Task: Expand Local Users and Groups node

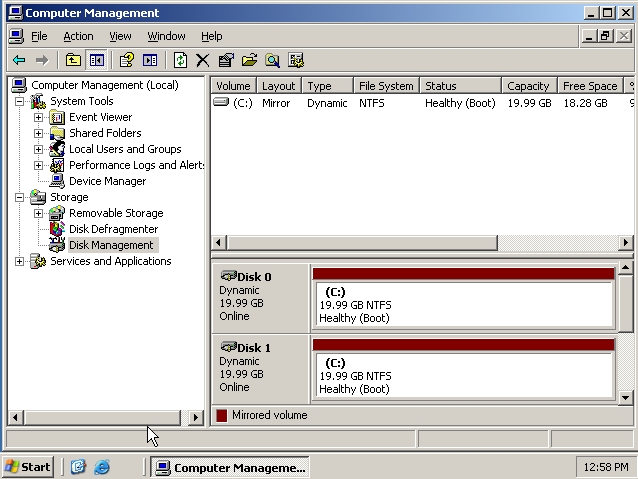Action: [38, 149]
